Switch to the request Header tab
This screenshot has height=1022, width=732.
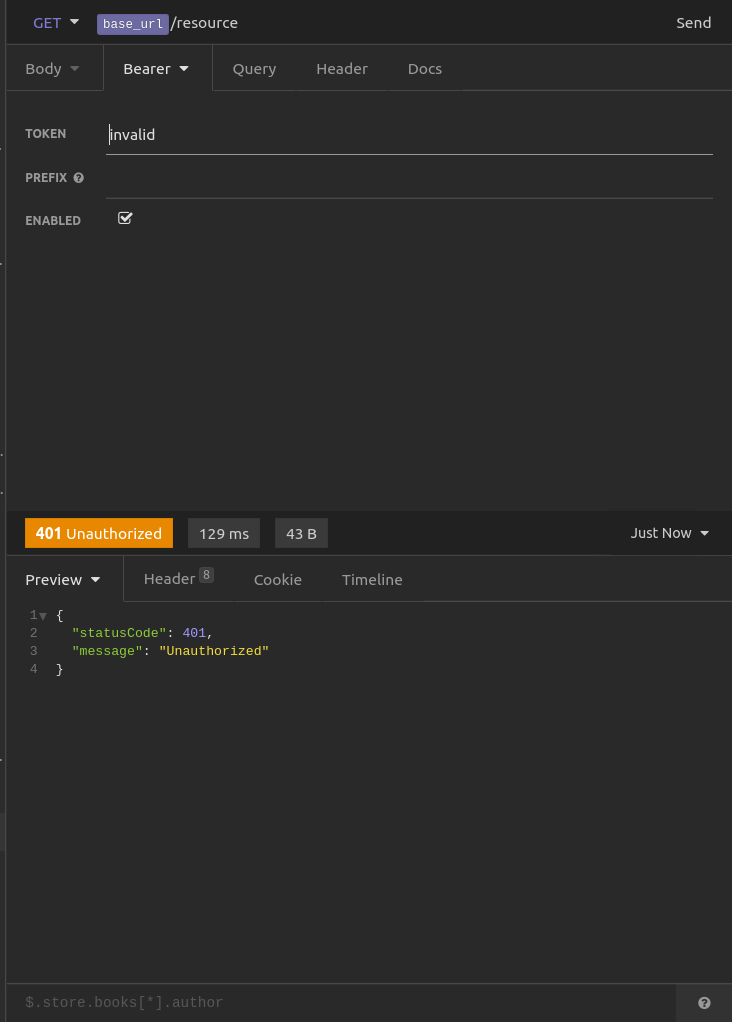342,68
